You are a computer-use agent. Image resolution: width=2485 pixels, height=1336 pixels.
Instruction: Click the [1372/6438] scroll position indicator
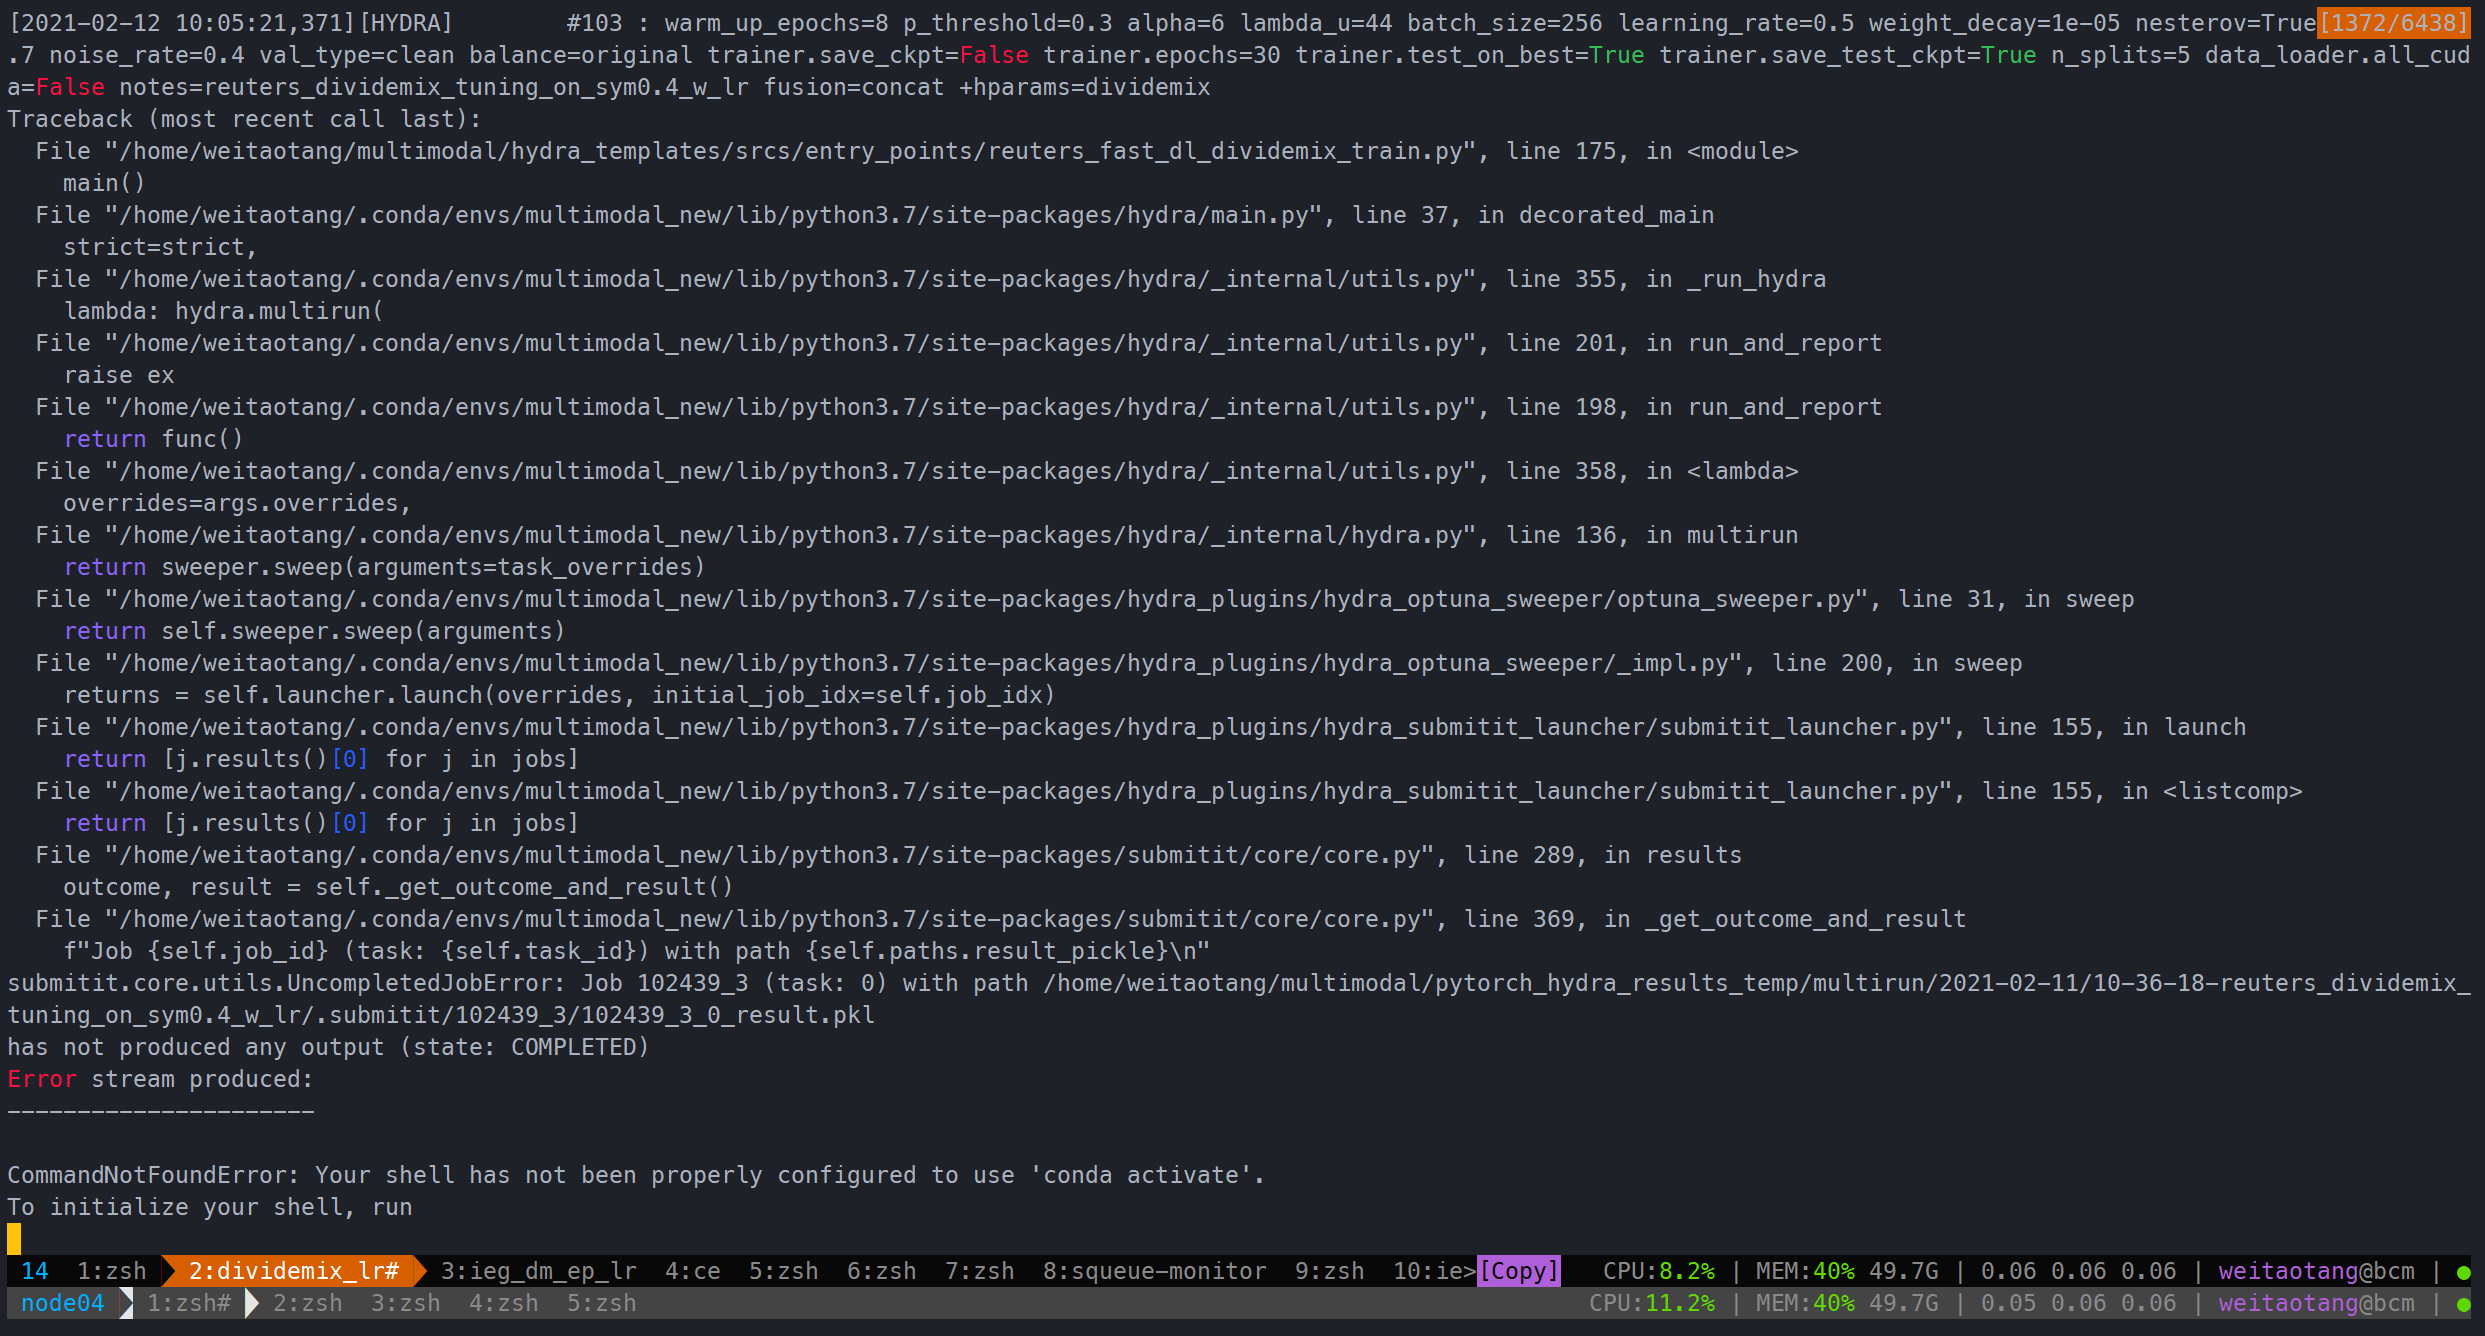(x=2393, y=23)
